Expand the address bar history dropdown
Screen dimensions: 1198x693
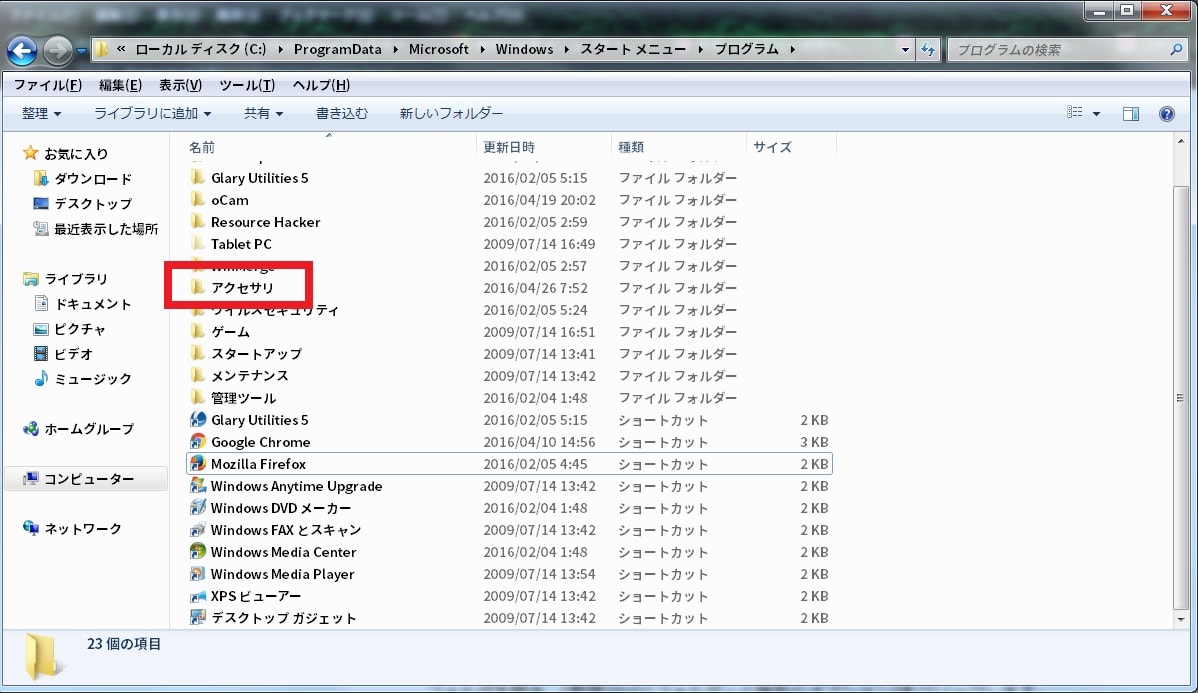905,50
